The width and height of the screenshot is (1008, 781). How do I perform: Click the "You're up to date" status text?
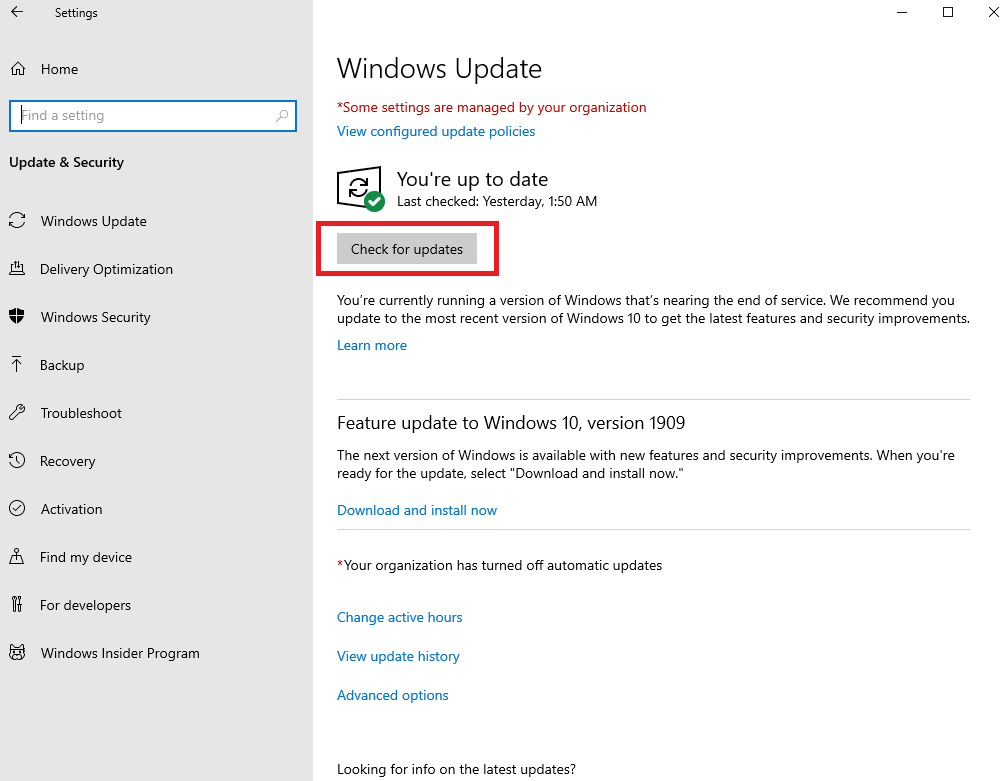click(x=472, y=179)
